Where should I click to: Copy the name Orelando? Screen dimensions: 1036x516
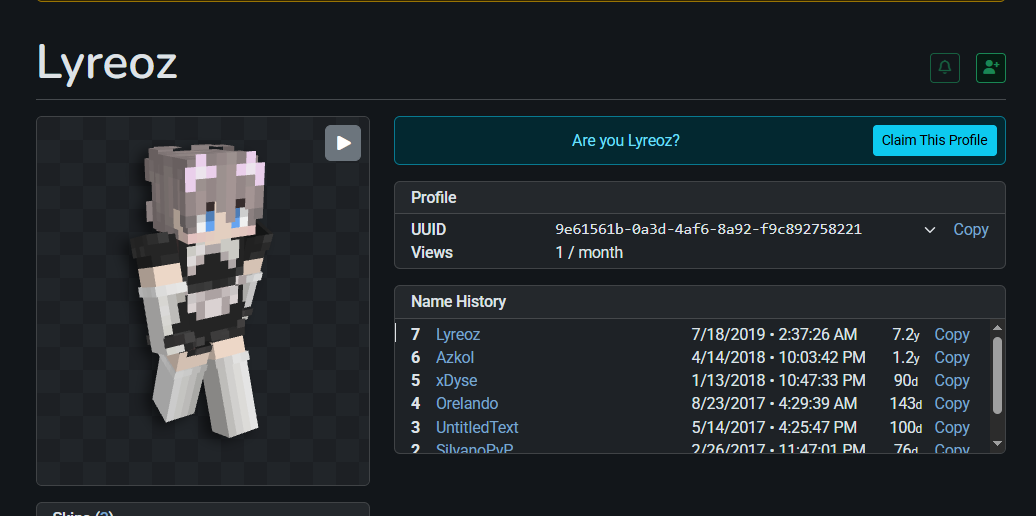(x=951, y=403)
